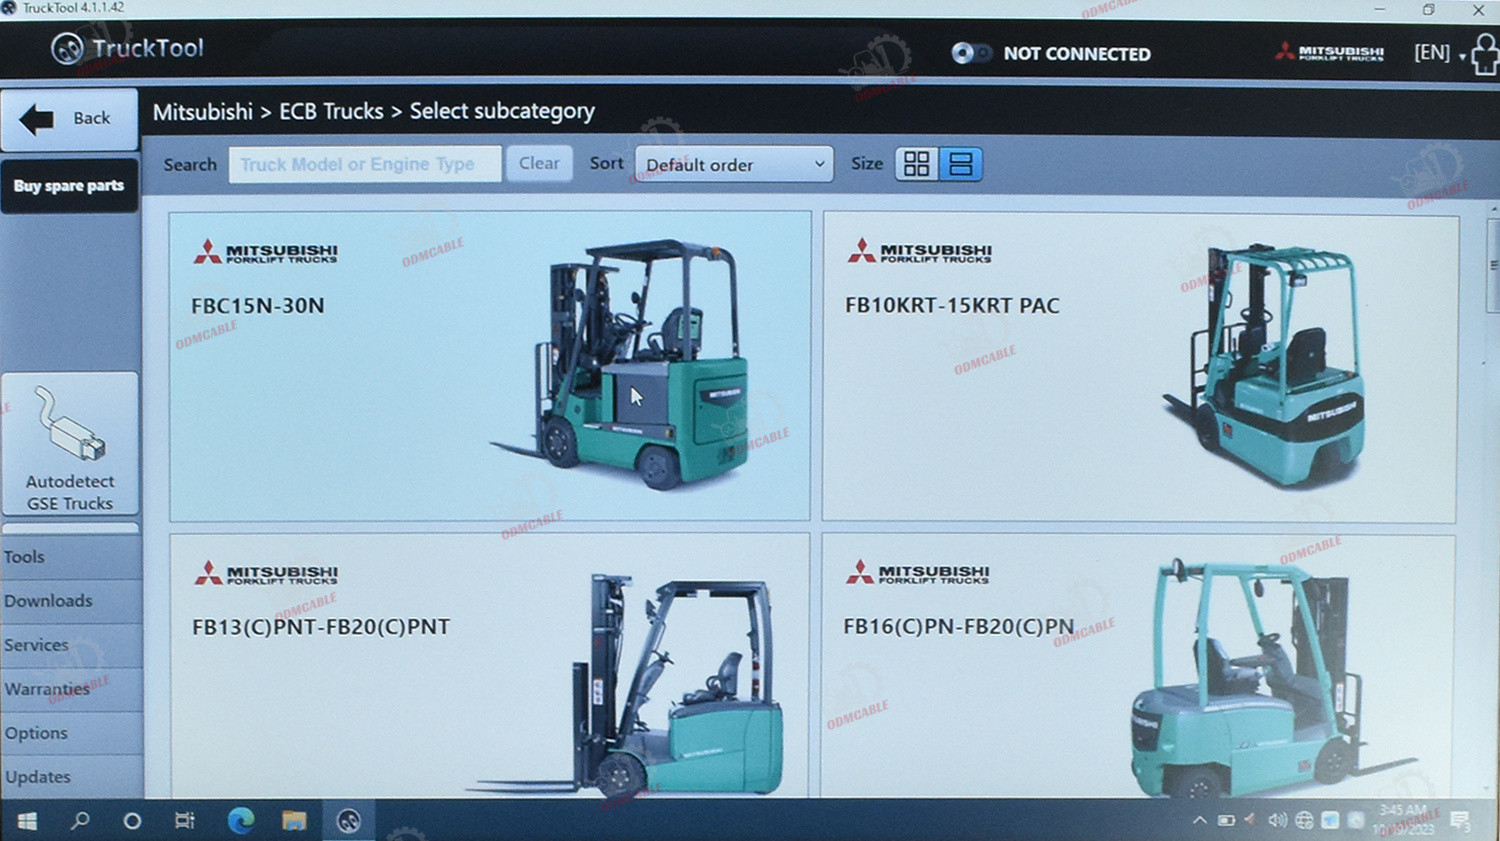
Task: Open the Tools menu item
Action: 71,557
